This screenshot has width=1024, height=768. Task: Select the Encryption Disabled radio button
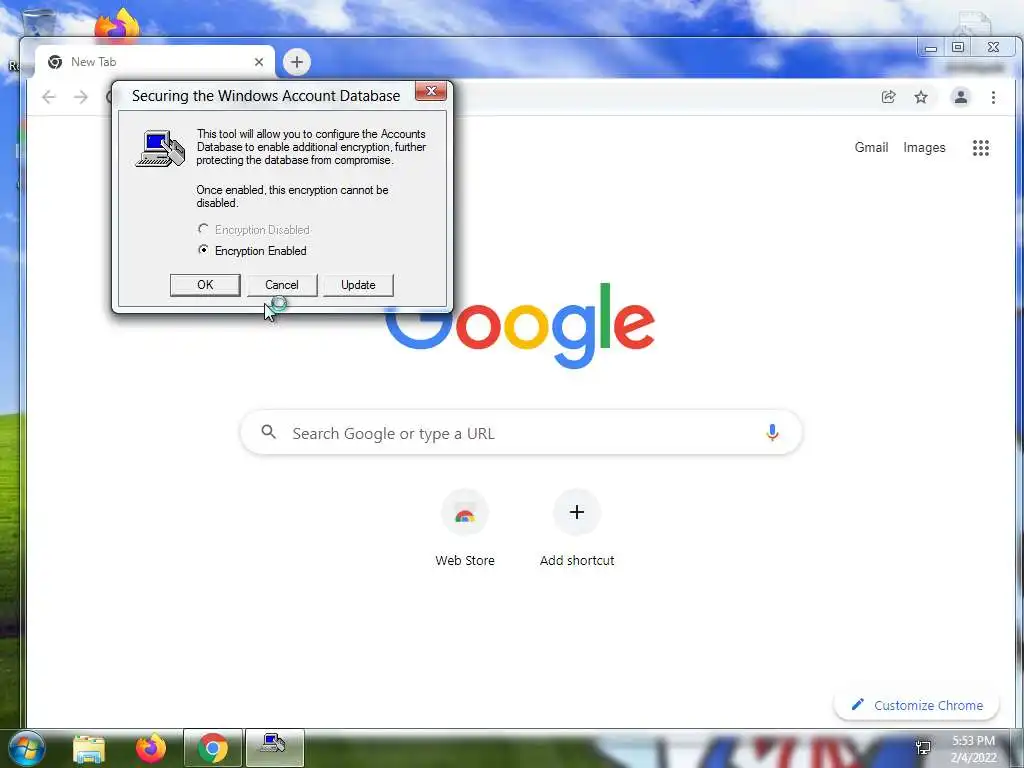pos(203,229)
